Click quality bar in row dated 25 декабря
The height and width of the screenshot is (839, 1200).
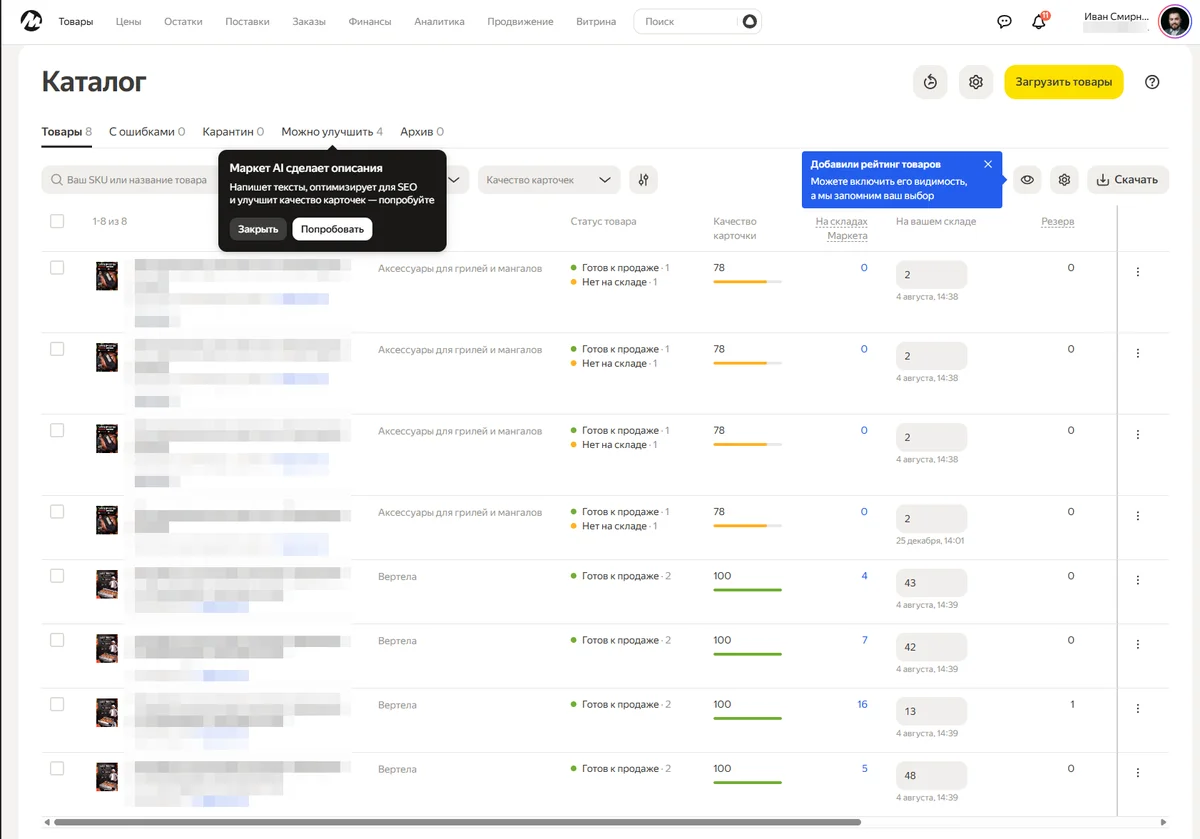point(747,525)
